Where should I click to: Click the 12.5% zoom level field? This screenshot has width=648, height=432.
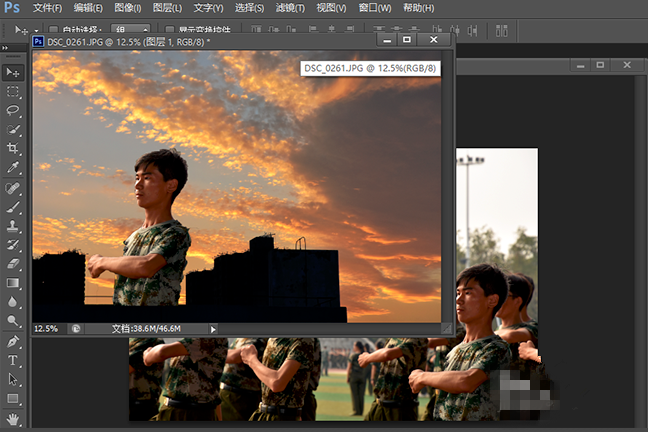pos(47,328)
